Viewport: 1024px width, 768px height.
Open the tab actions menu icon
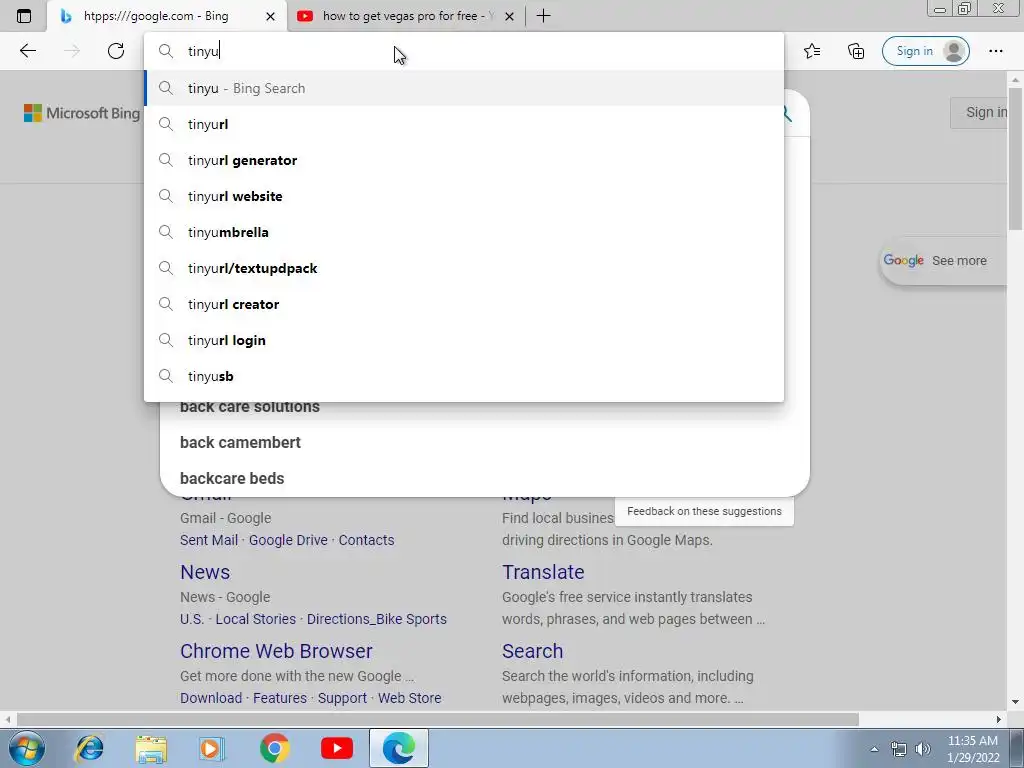24,16
